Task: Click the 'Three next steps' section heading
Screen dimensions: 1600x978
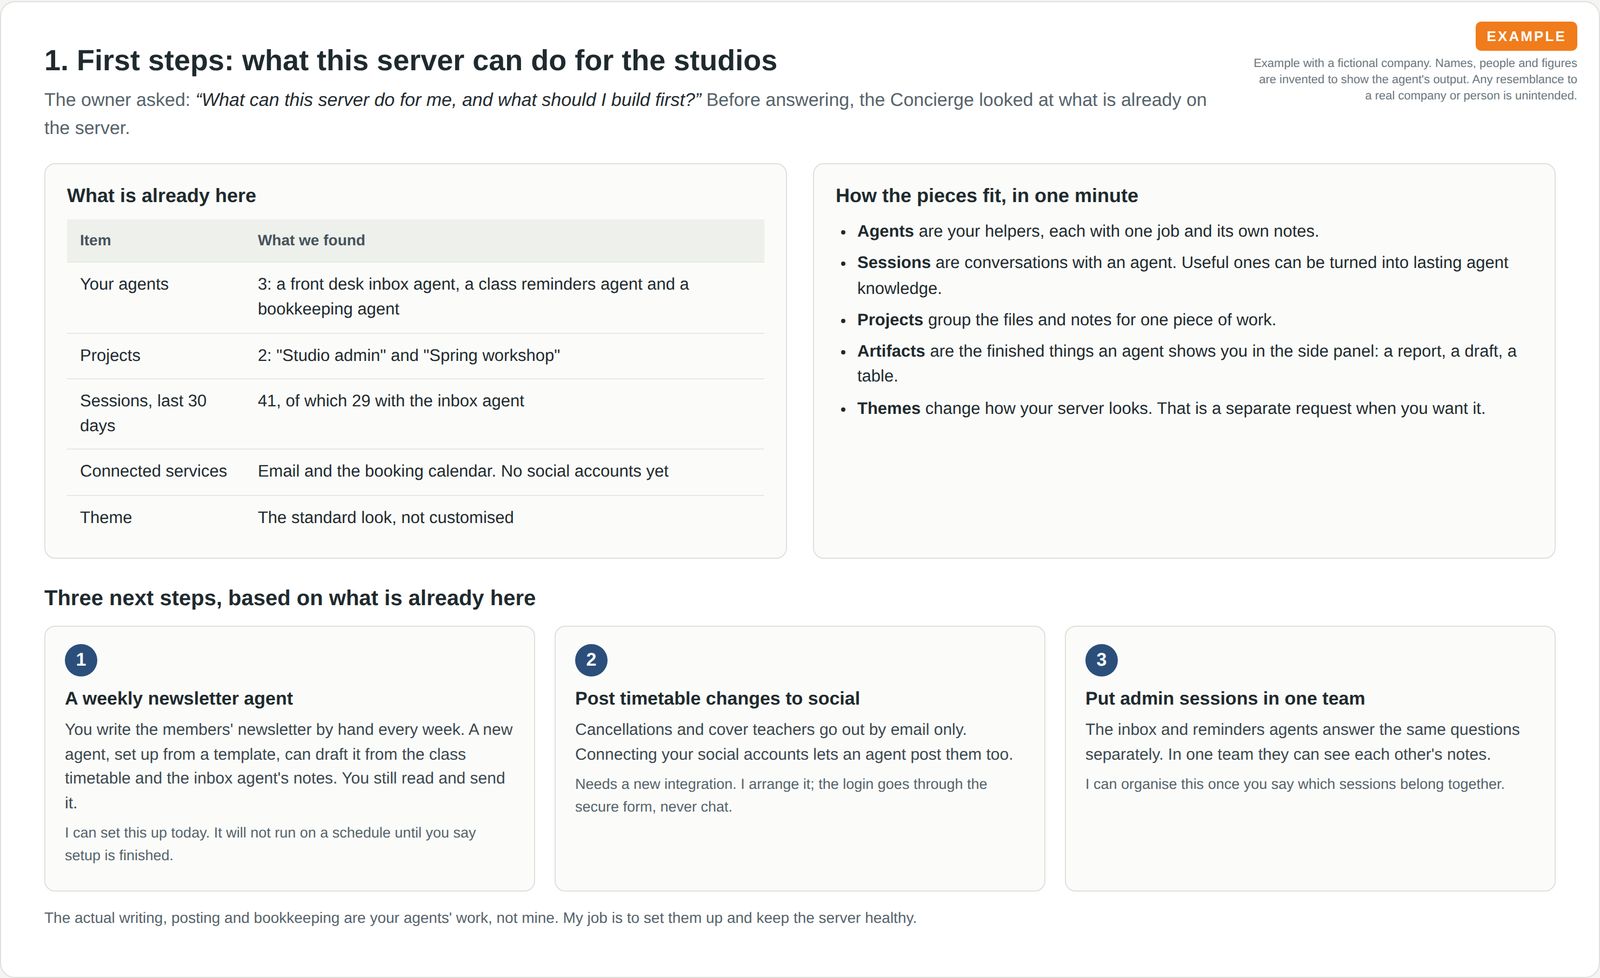Action: tap(290, 598)
